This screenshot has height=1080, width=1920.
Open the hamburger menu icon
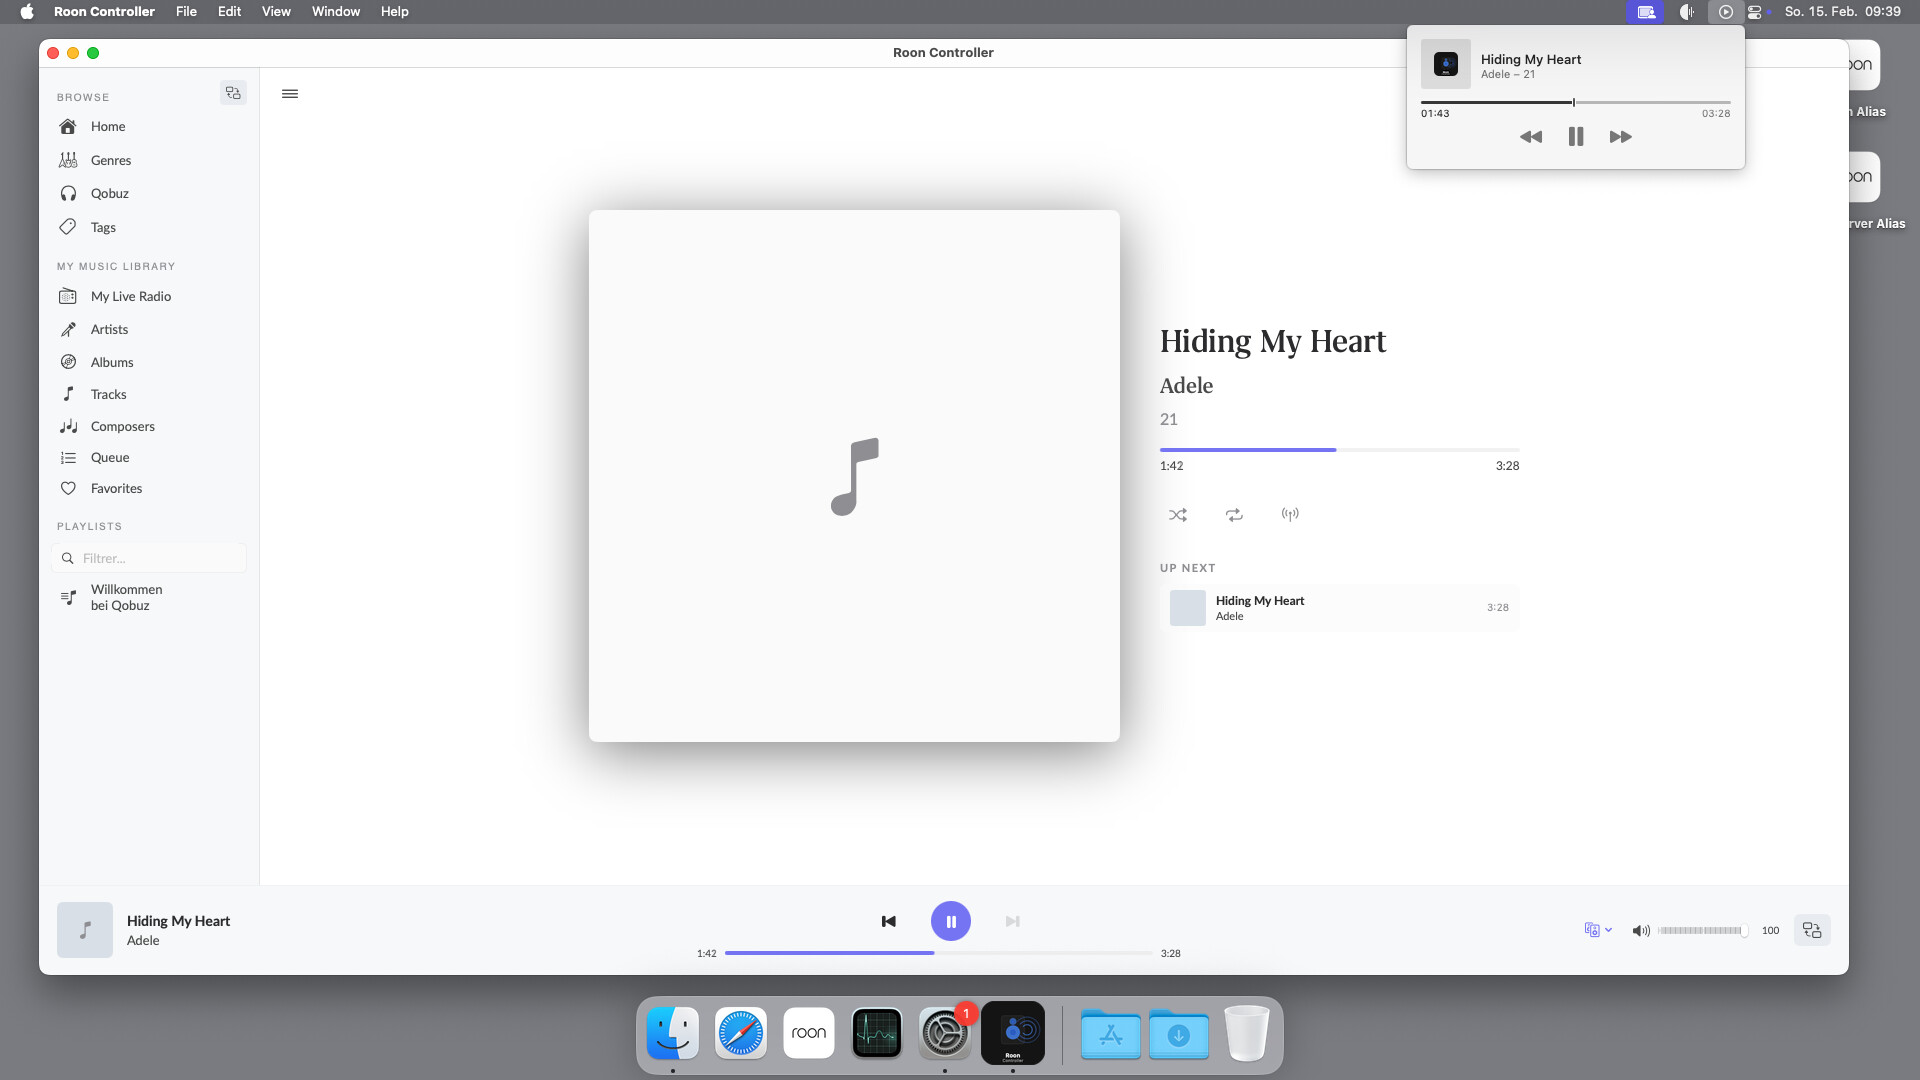click(290, 94)
